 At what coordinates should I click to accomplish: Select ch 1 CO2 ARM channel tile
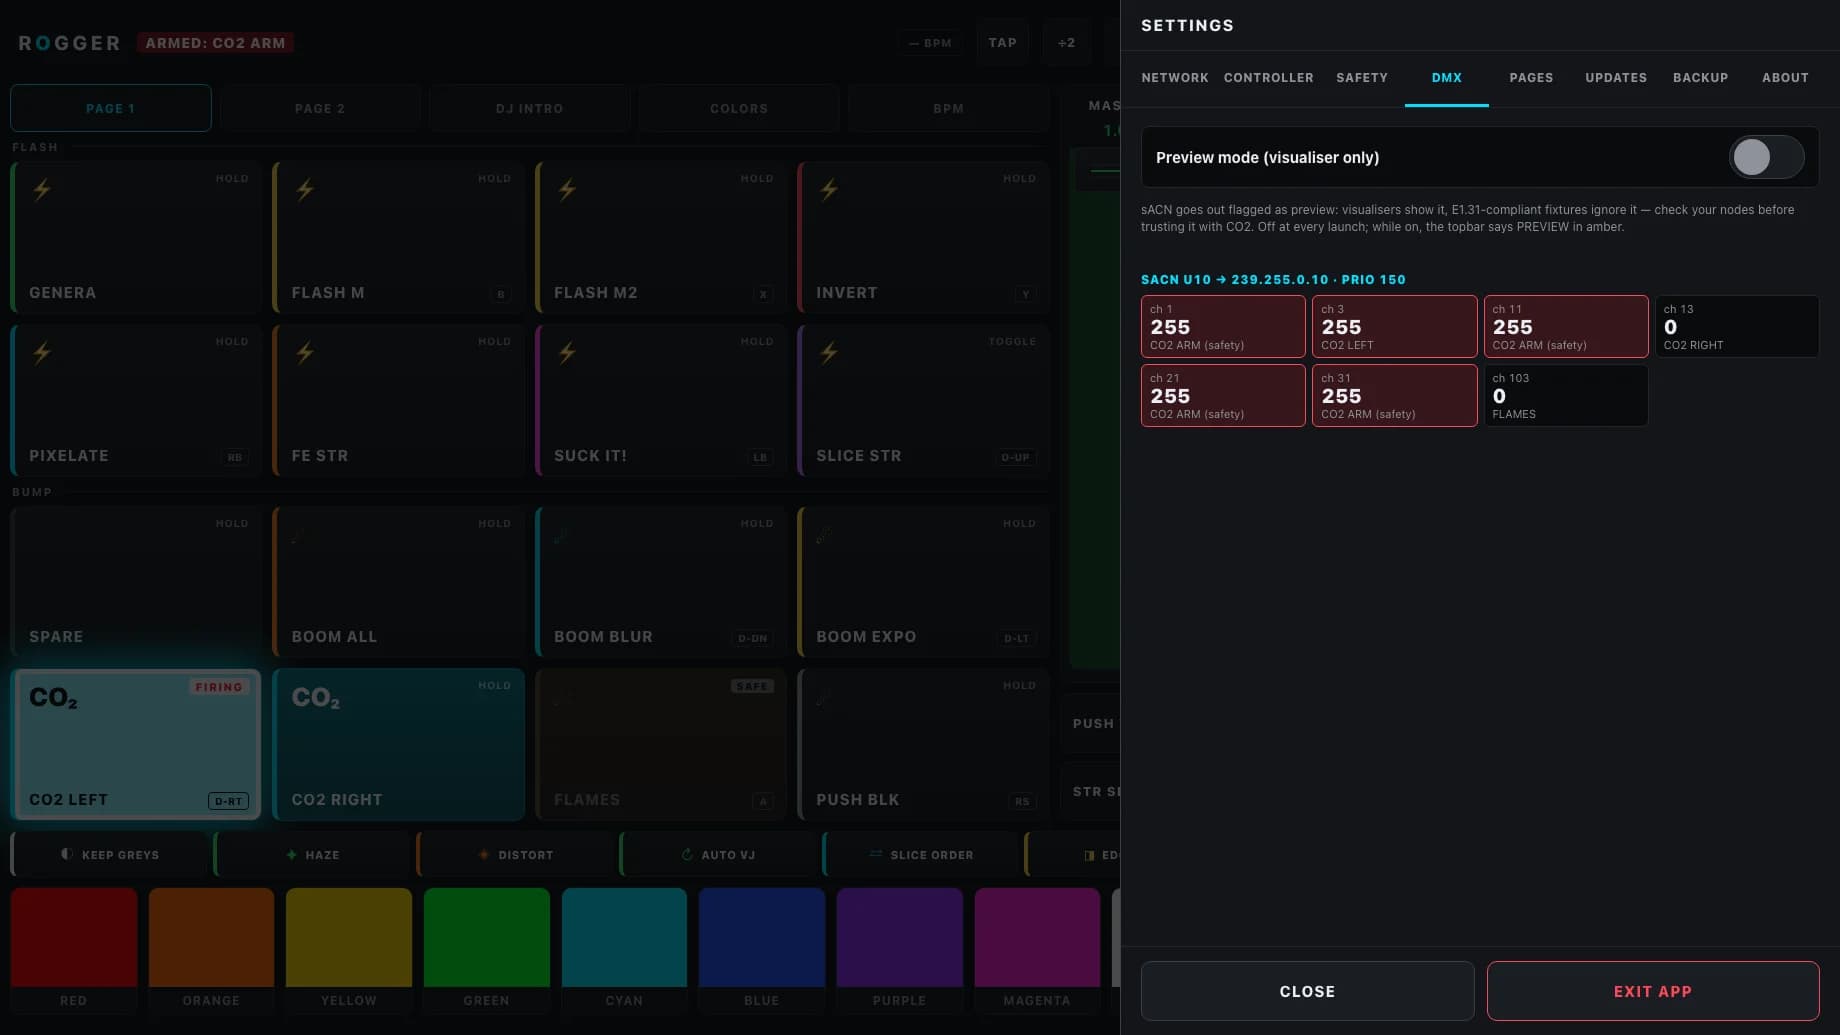(1223, 326)
